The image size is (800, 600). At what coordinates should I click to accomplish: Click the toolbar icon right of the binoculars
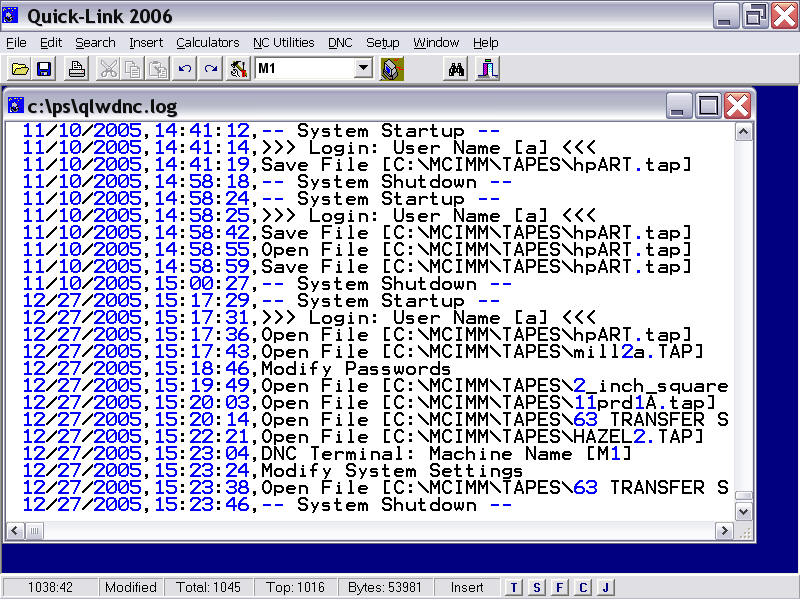(x=487, y=69)
